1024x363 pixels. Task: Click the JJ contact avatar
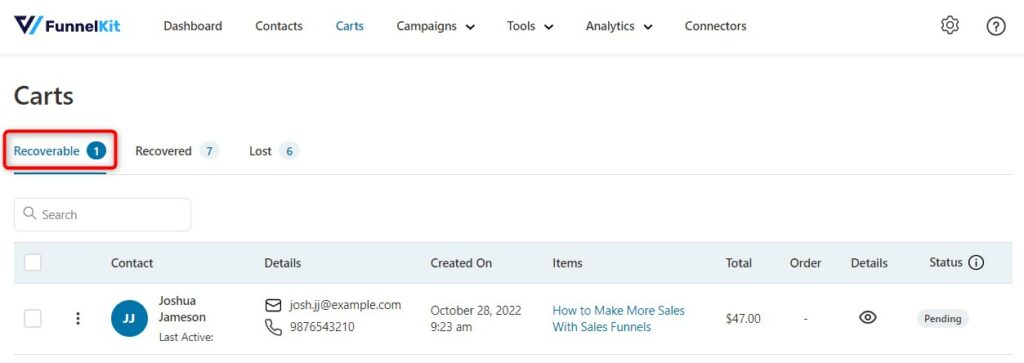coord(129,319)
